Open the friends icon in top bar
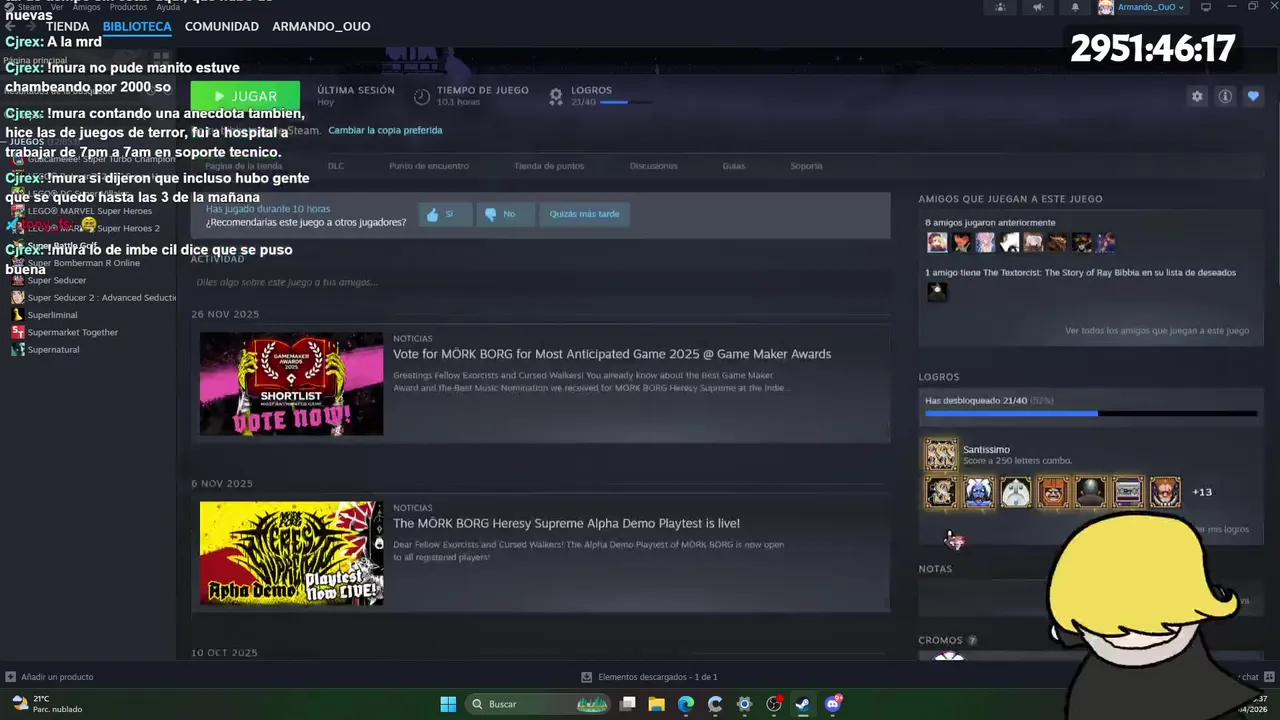The height and width of the screenshot is (720, 1280). (1000, 7)
